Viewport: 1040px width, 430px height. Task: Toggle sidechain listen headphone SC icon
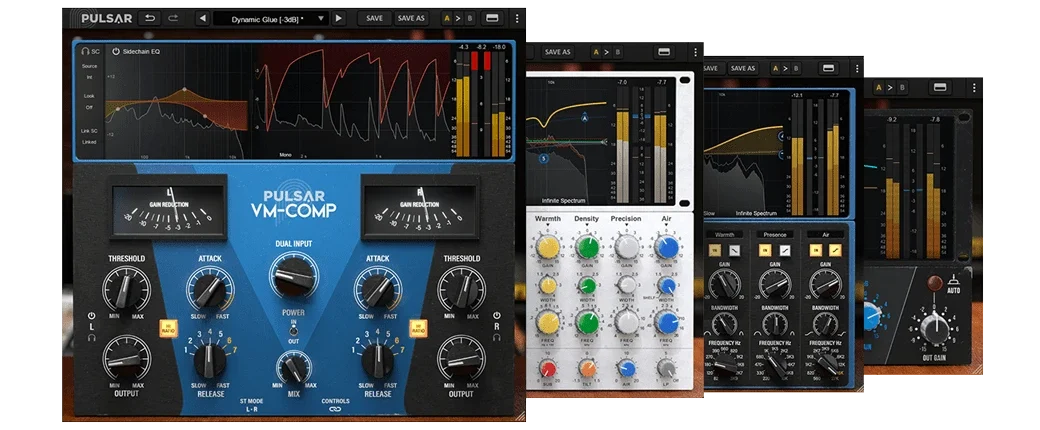click(90, 50)
